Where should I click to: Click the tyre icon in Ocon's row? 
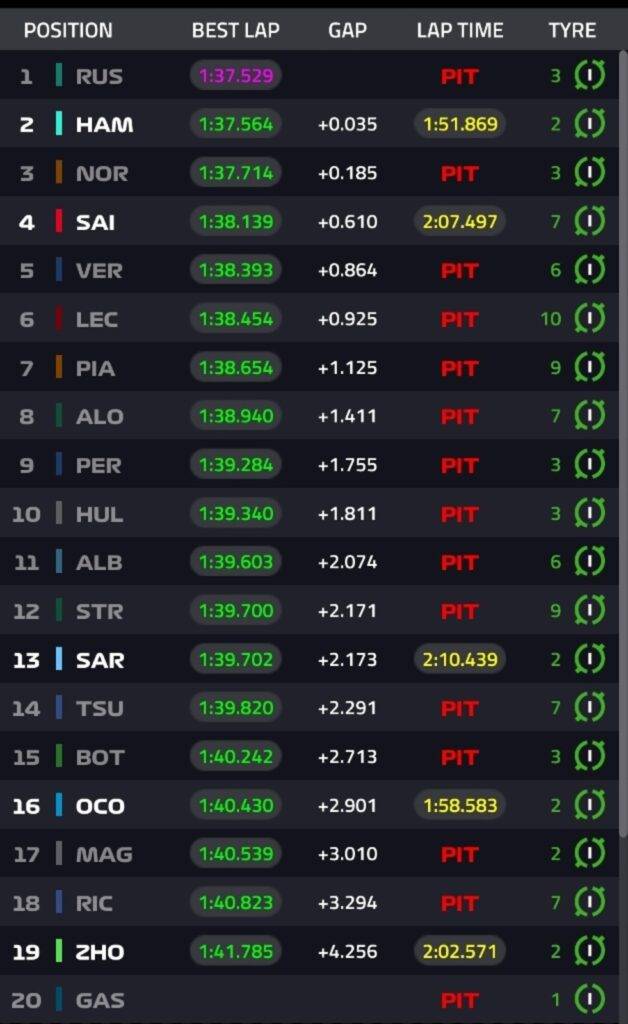pyautogui.click(x=590, y=806)
